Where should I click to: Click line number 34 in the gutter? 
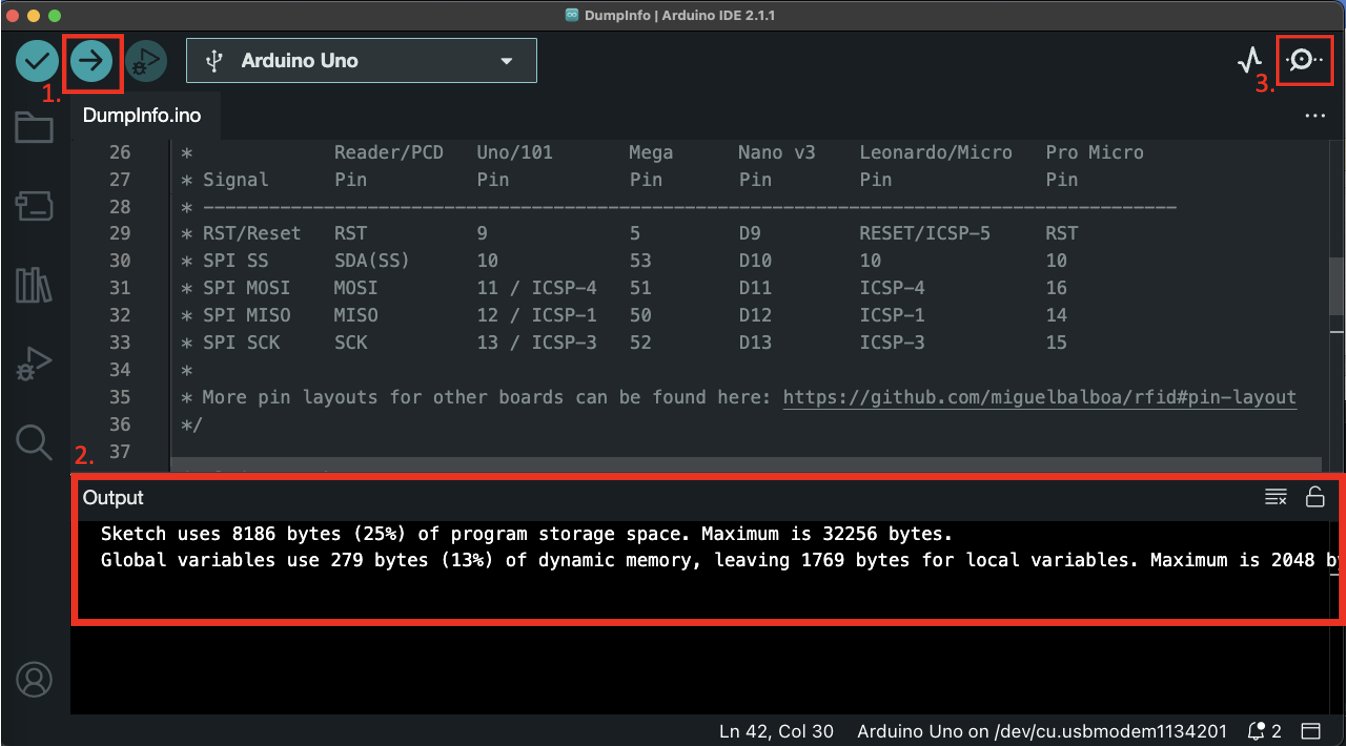tap(120, 369)
